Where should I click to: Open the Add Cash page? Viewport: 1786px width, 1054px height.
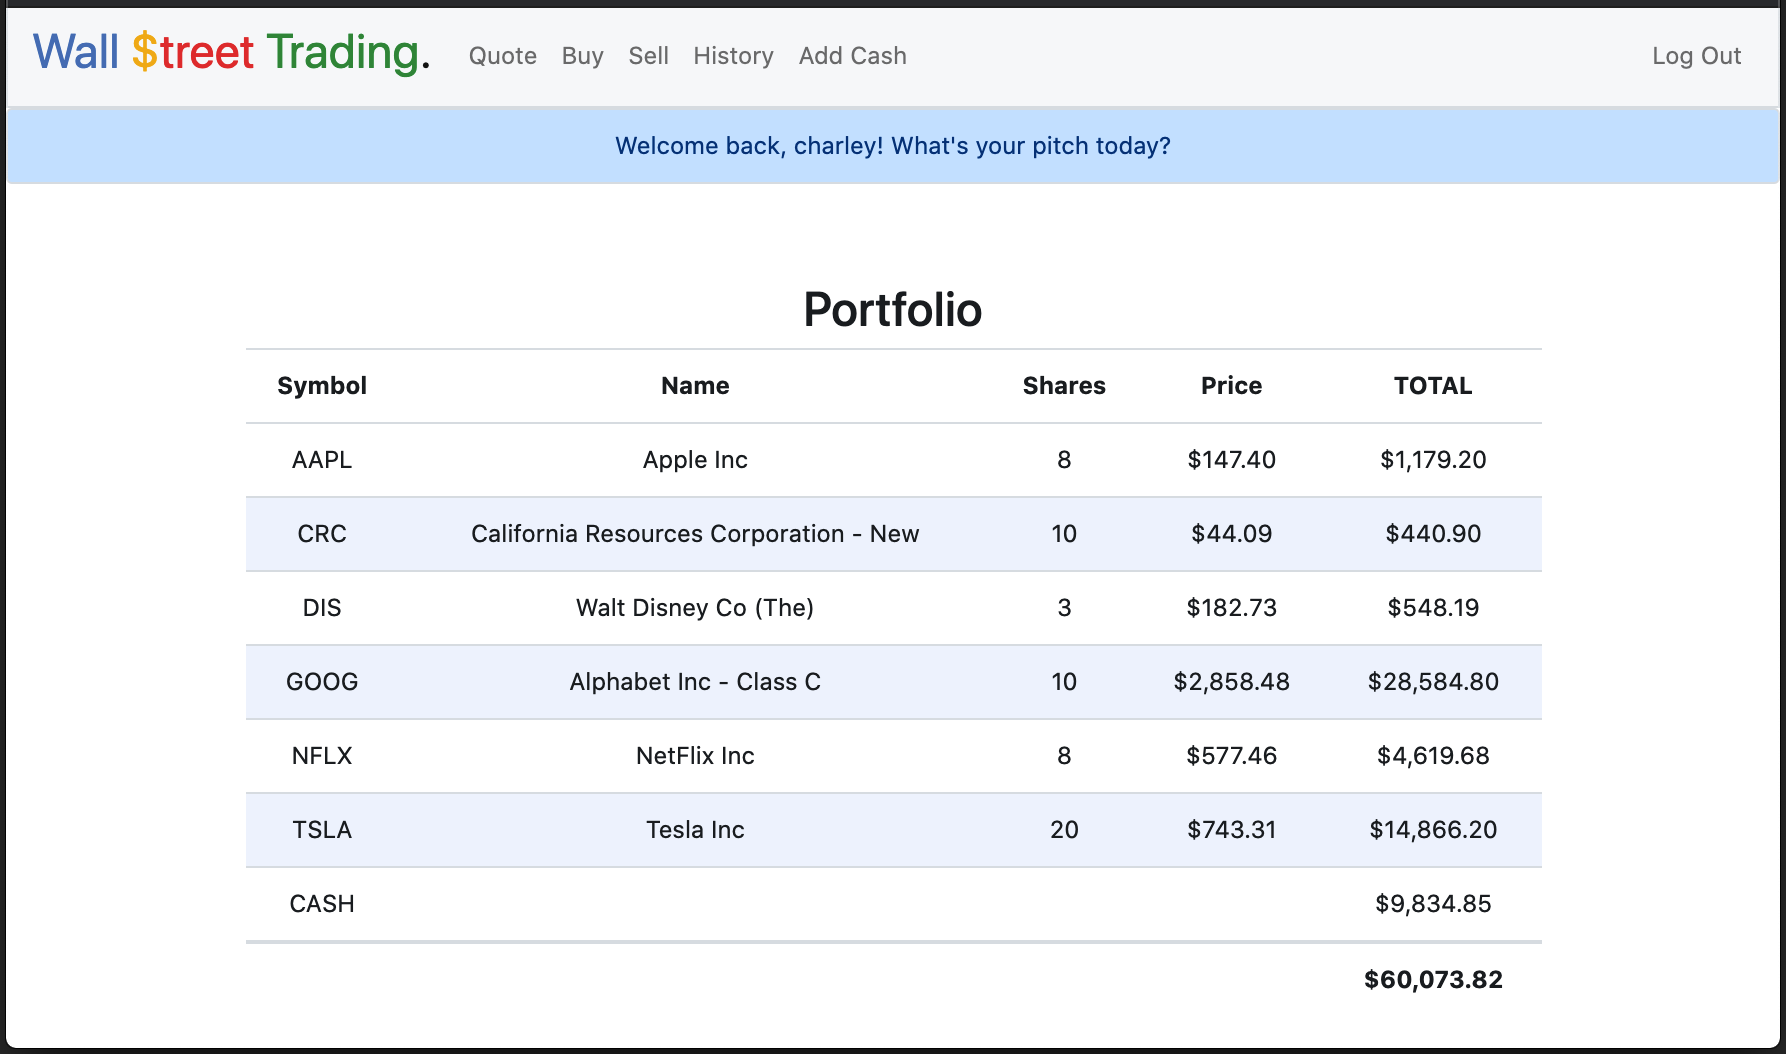coord(853,56)
